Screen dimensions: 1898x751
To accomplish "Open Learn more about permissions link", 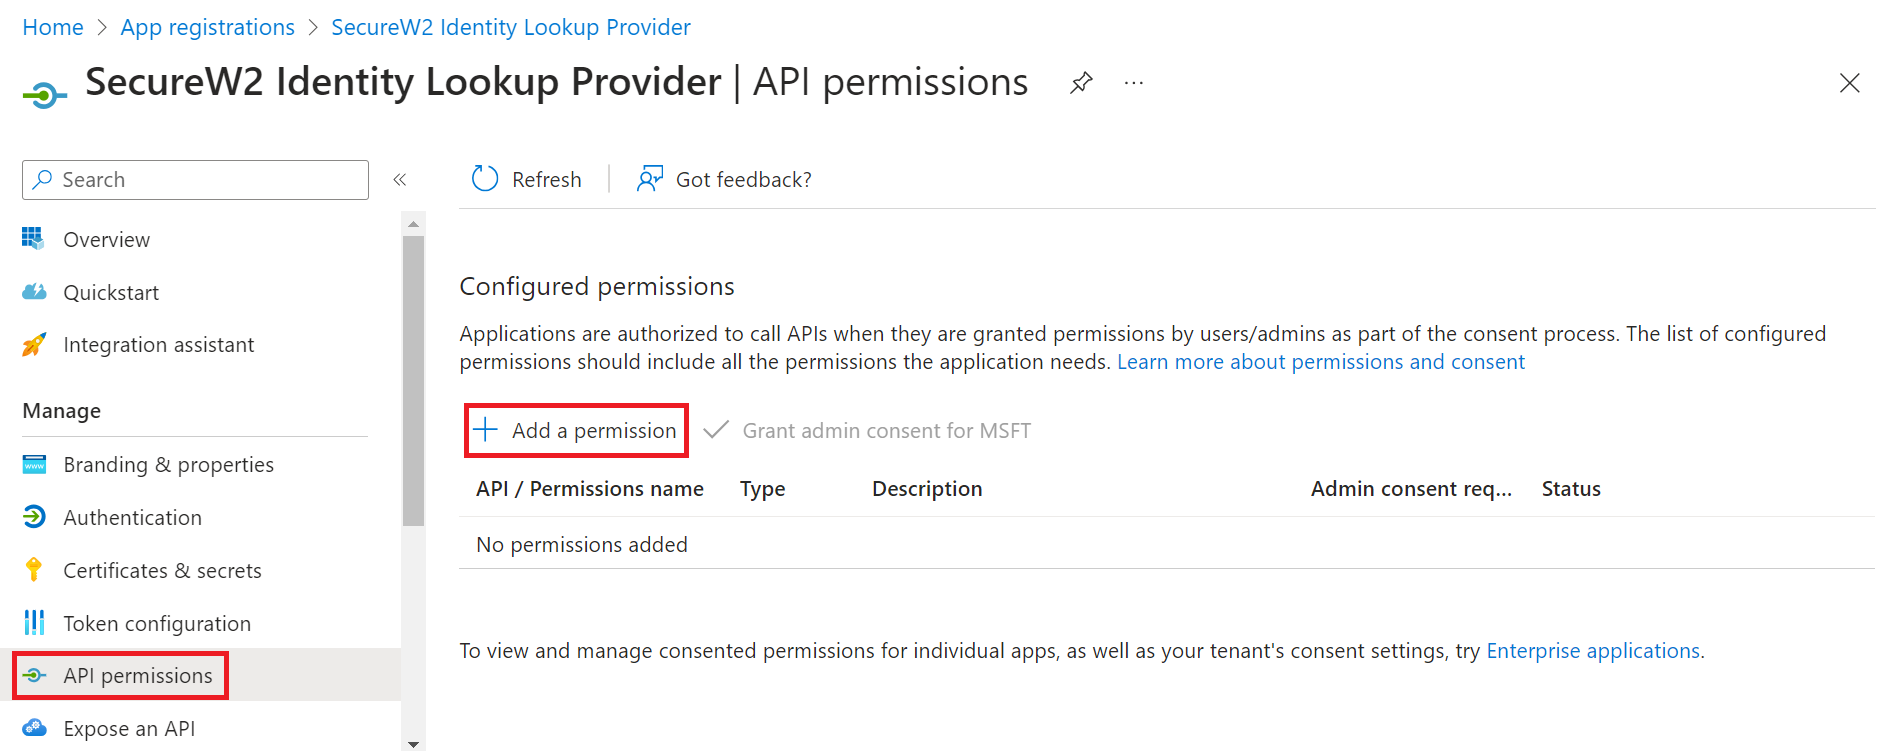I will coord(1320,362).
